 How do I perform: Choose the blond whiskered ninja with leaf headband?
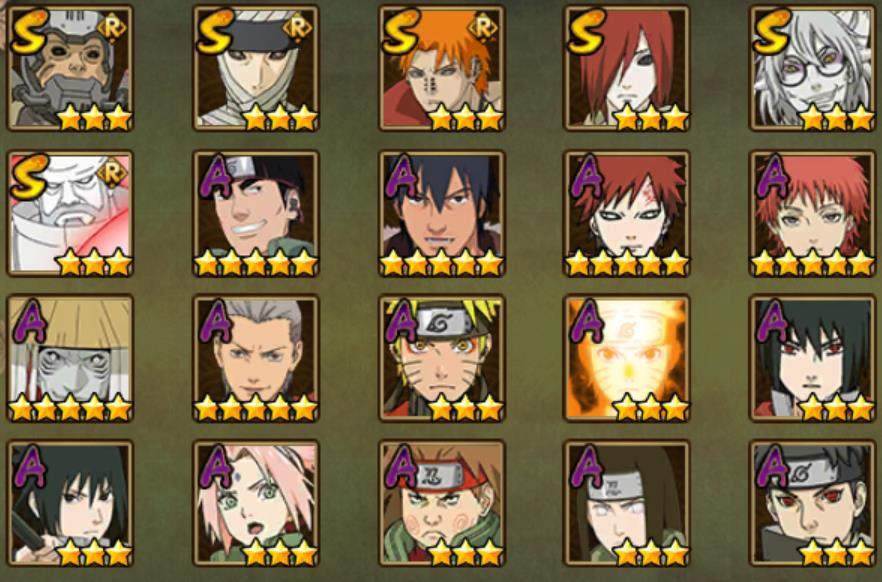(x=442, y=358)
